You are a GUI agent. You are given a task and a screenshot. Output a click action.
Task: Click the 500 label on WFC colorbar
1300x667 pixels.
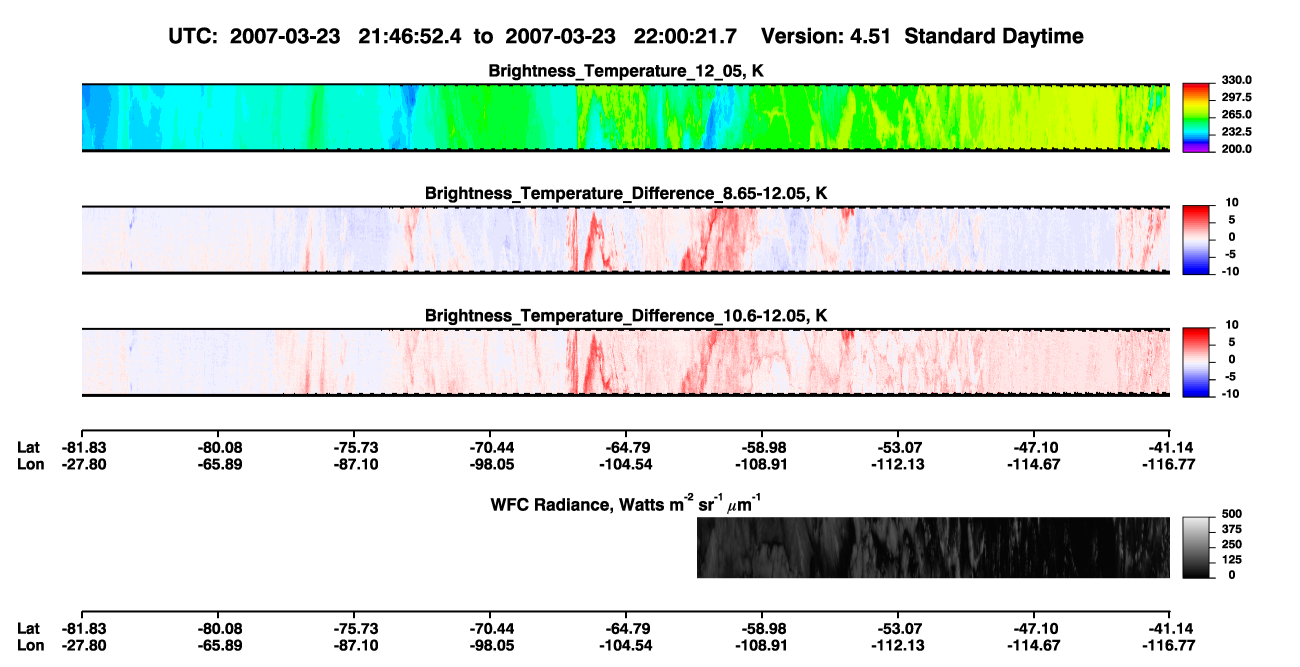pos(1232,514)
